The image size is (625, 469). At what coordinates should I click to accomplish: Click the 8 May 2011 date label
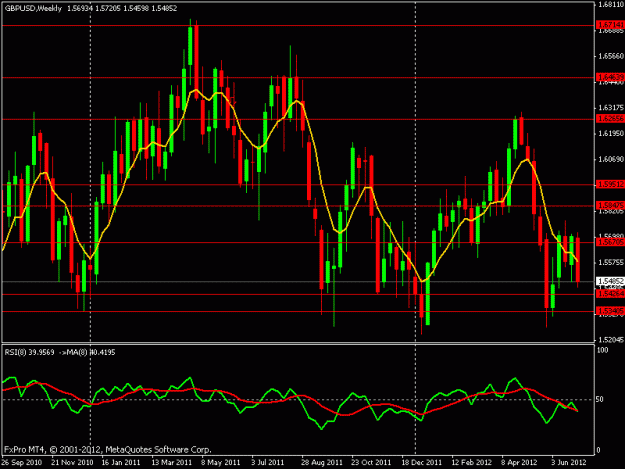coord(220,463)
